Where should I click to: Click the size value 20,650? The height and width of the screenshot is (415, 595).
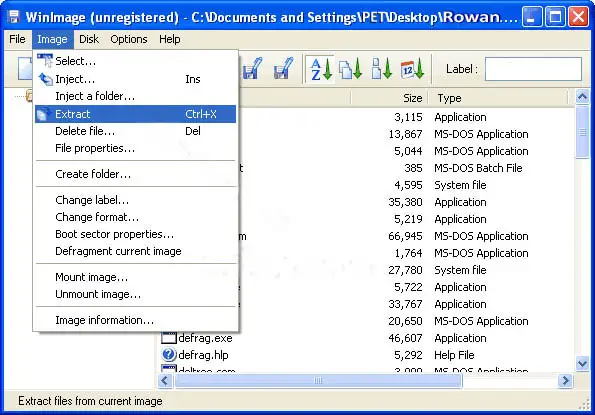pos(405,321)
